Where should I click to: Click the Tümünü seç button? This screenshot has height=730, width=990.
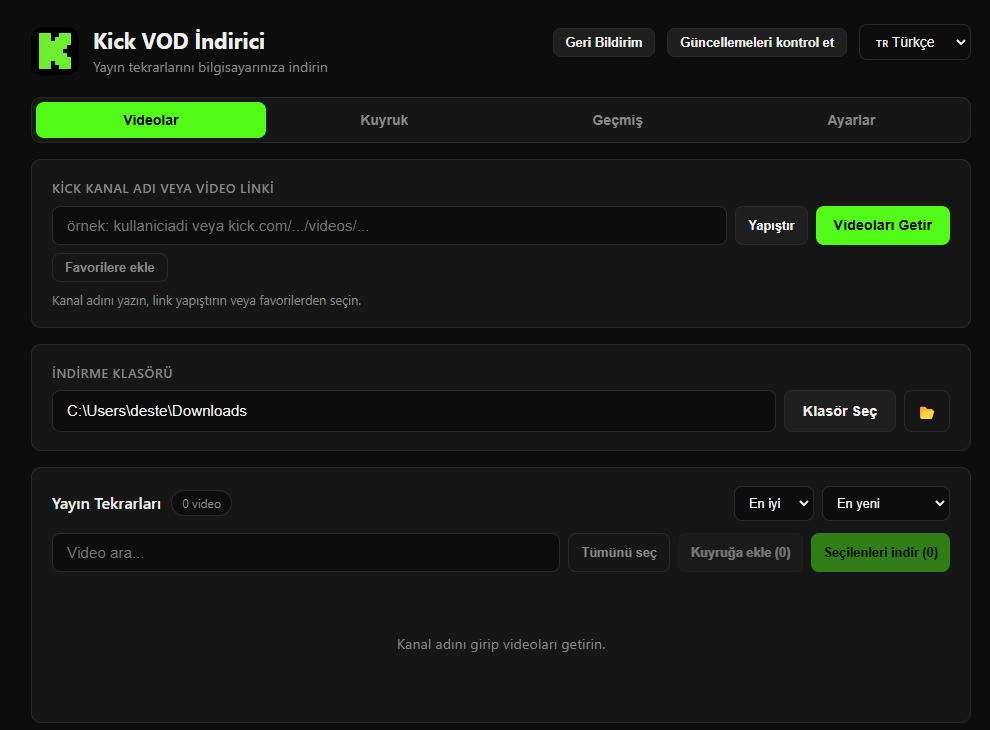(x=619, y=553)
